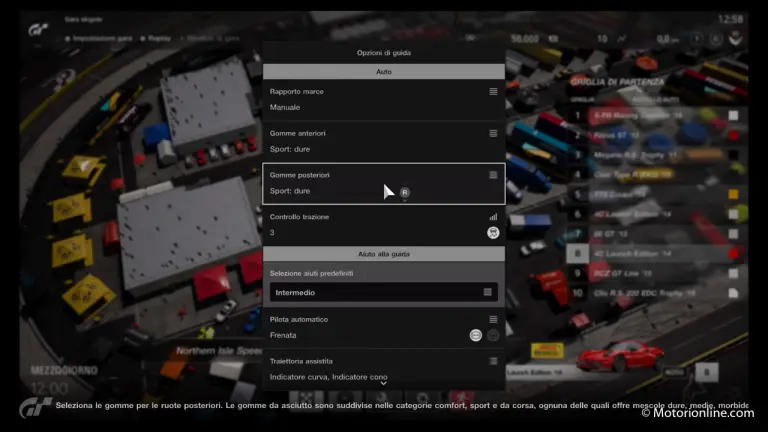Click the dimmed auto-drive icon next to Frenata
The width and height of the screenshot is (768, 432).
click(x=493, y=335)
